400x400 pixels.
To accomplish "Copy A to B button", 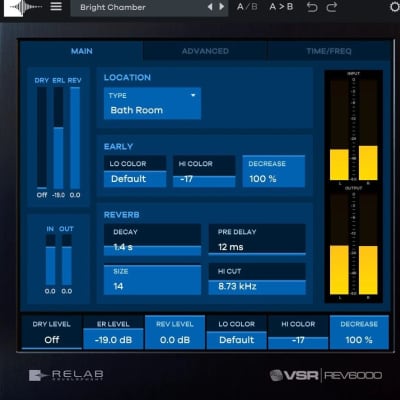I will pos(281,7).
